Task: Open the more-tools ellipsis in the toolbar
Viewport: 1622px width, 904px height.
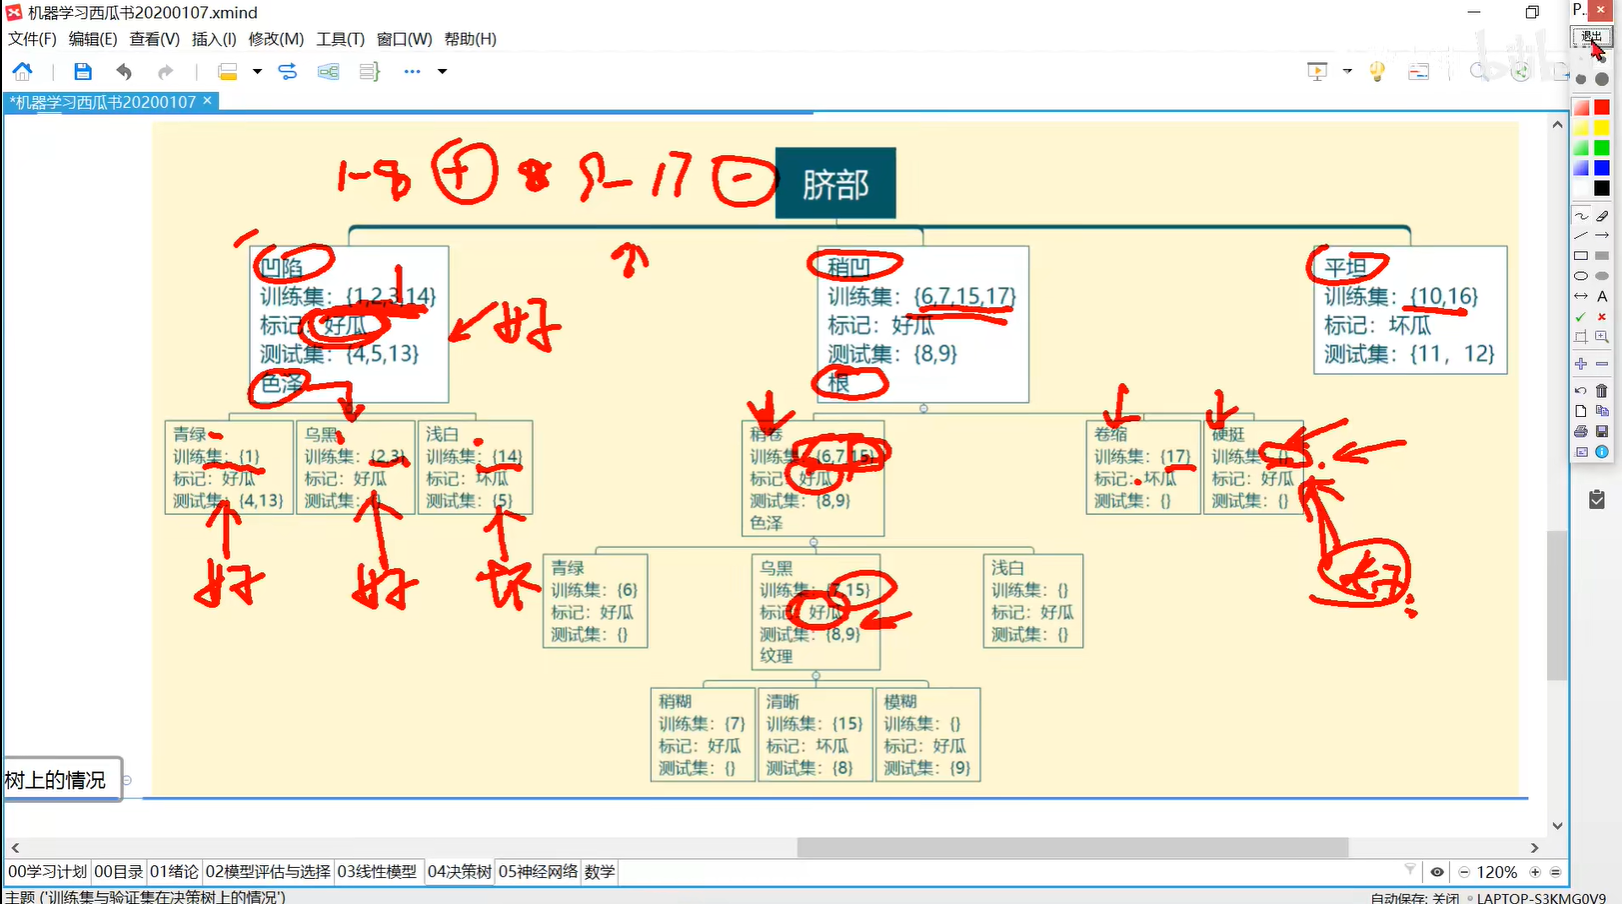Action: (x=412, y=71)
